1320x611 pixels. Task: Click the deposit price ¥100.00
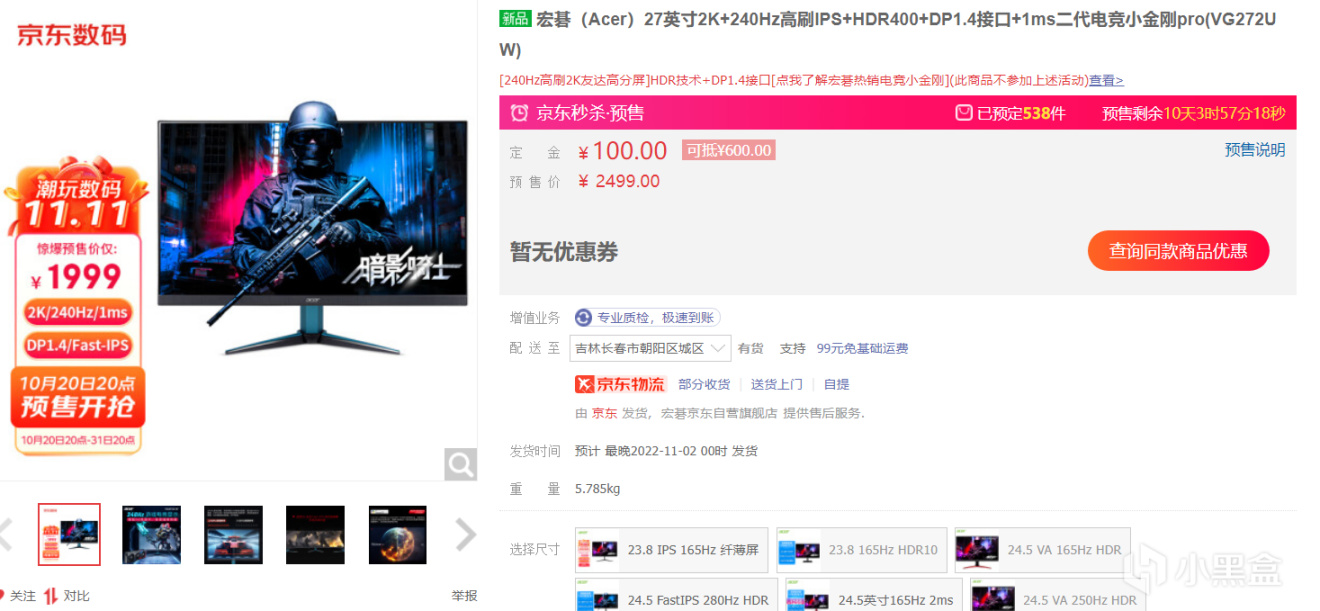[x=622, y=151]
